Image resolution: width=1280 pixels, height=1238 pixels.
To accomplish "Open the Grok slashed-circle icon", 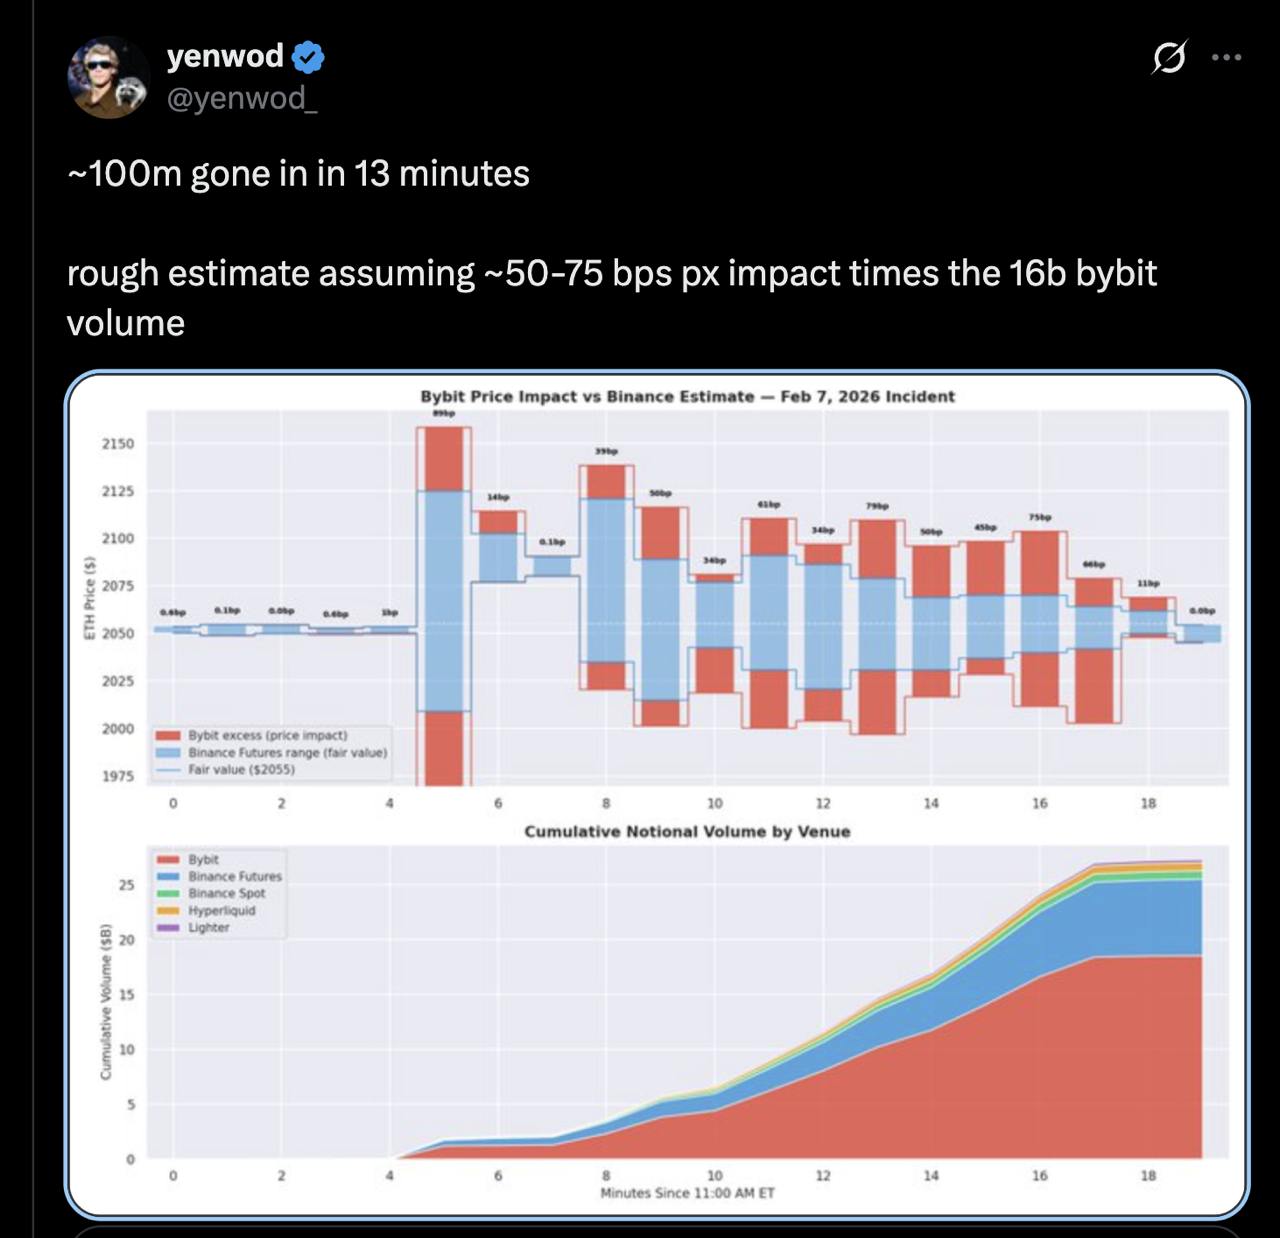I will (1168, 58).
